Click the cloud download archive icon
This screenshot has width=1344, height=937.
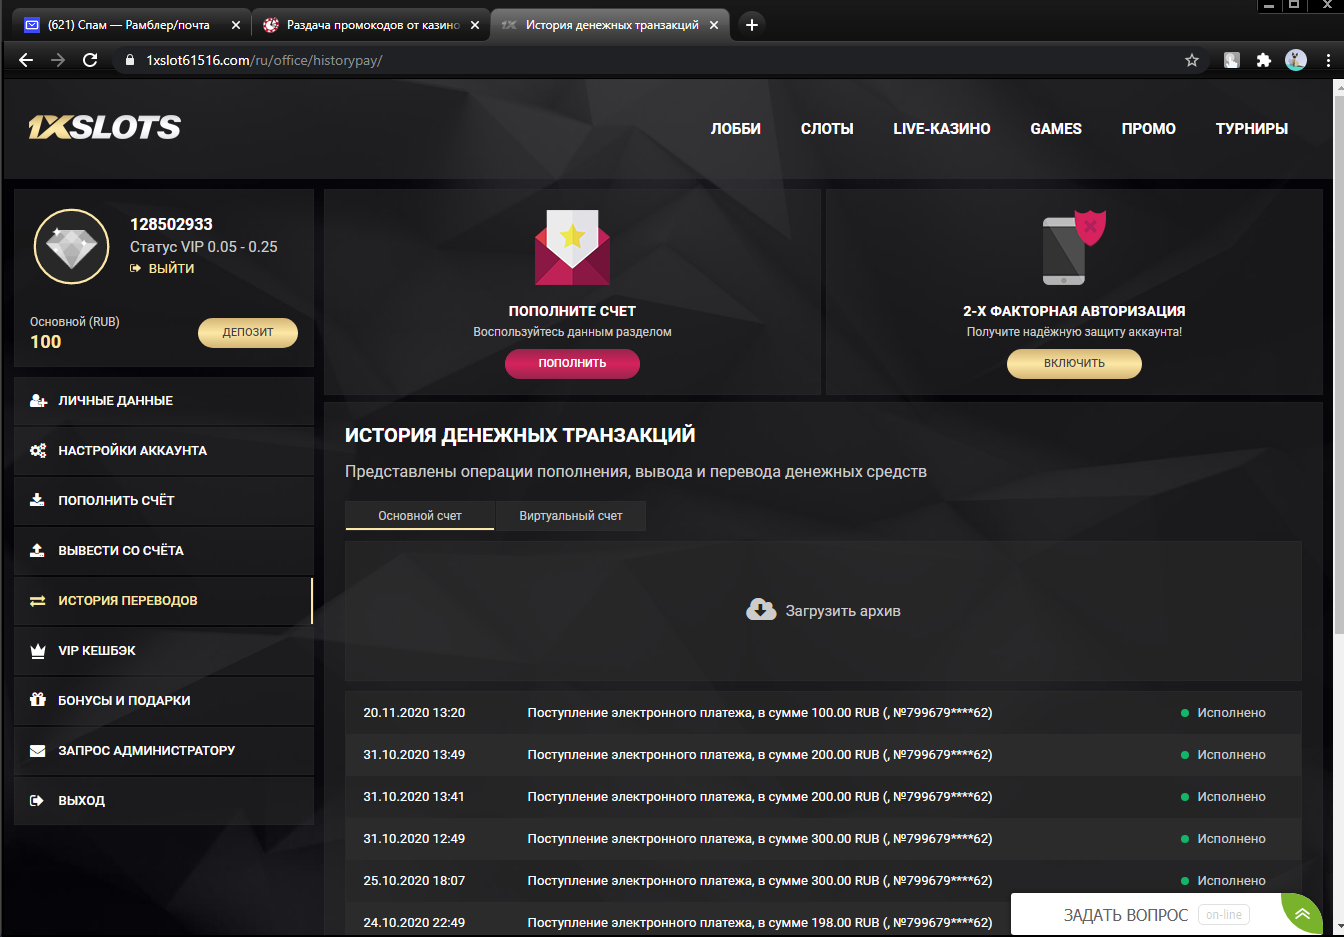[761, 610]
